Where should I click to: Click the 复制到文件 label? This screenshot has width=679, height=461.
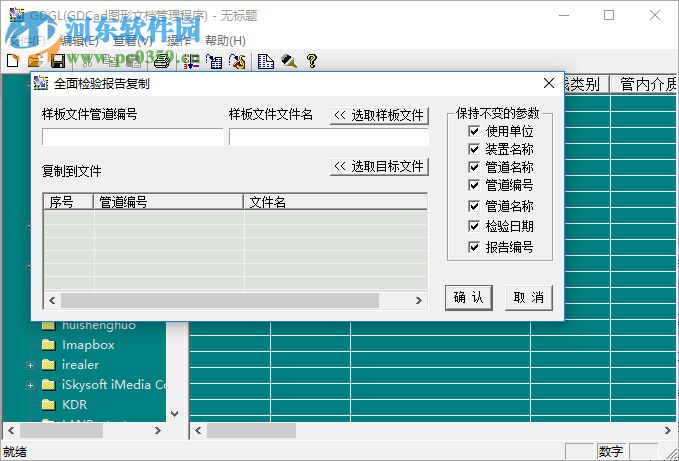tap(71, 171)
